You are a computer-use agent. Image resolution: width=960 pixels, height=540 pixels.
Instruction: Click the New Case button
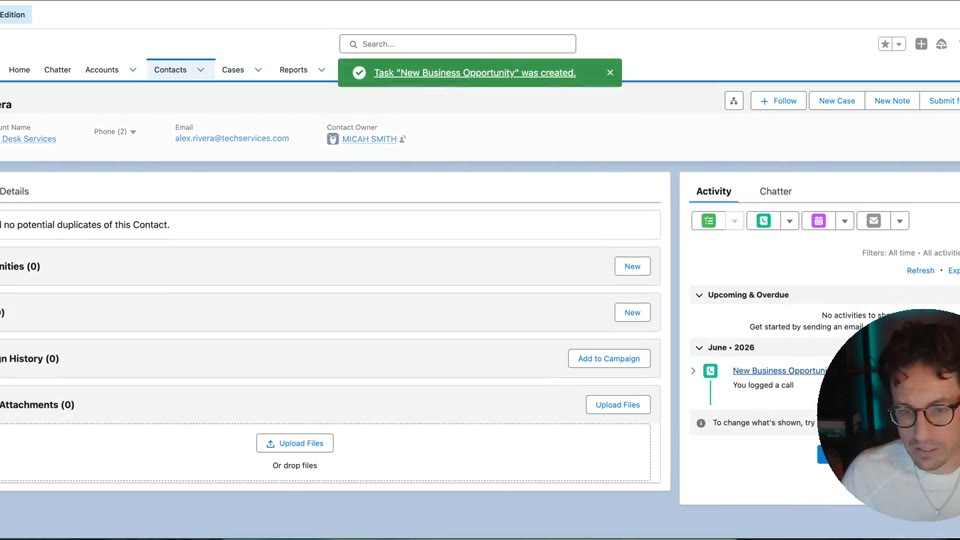click(837, 100)
